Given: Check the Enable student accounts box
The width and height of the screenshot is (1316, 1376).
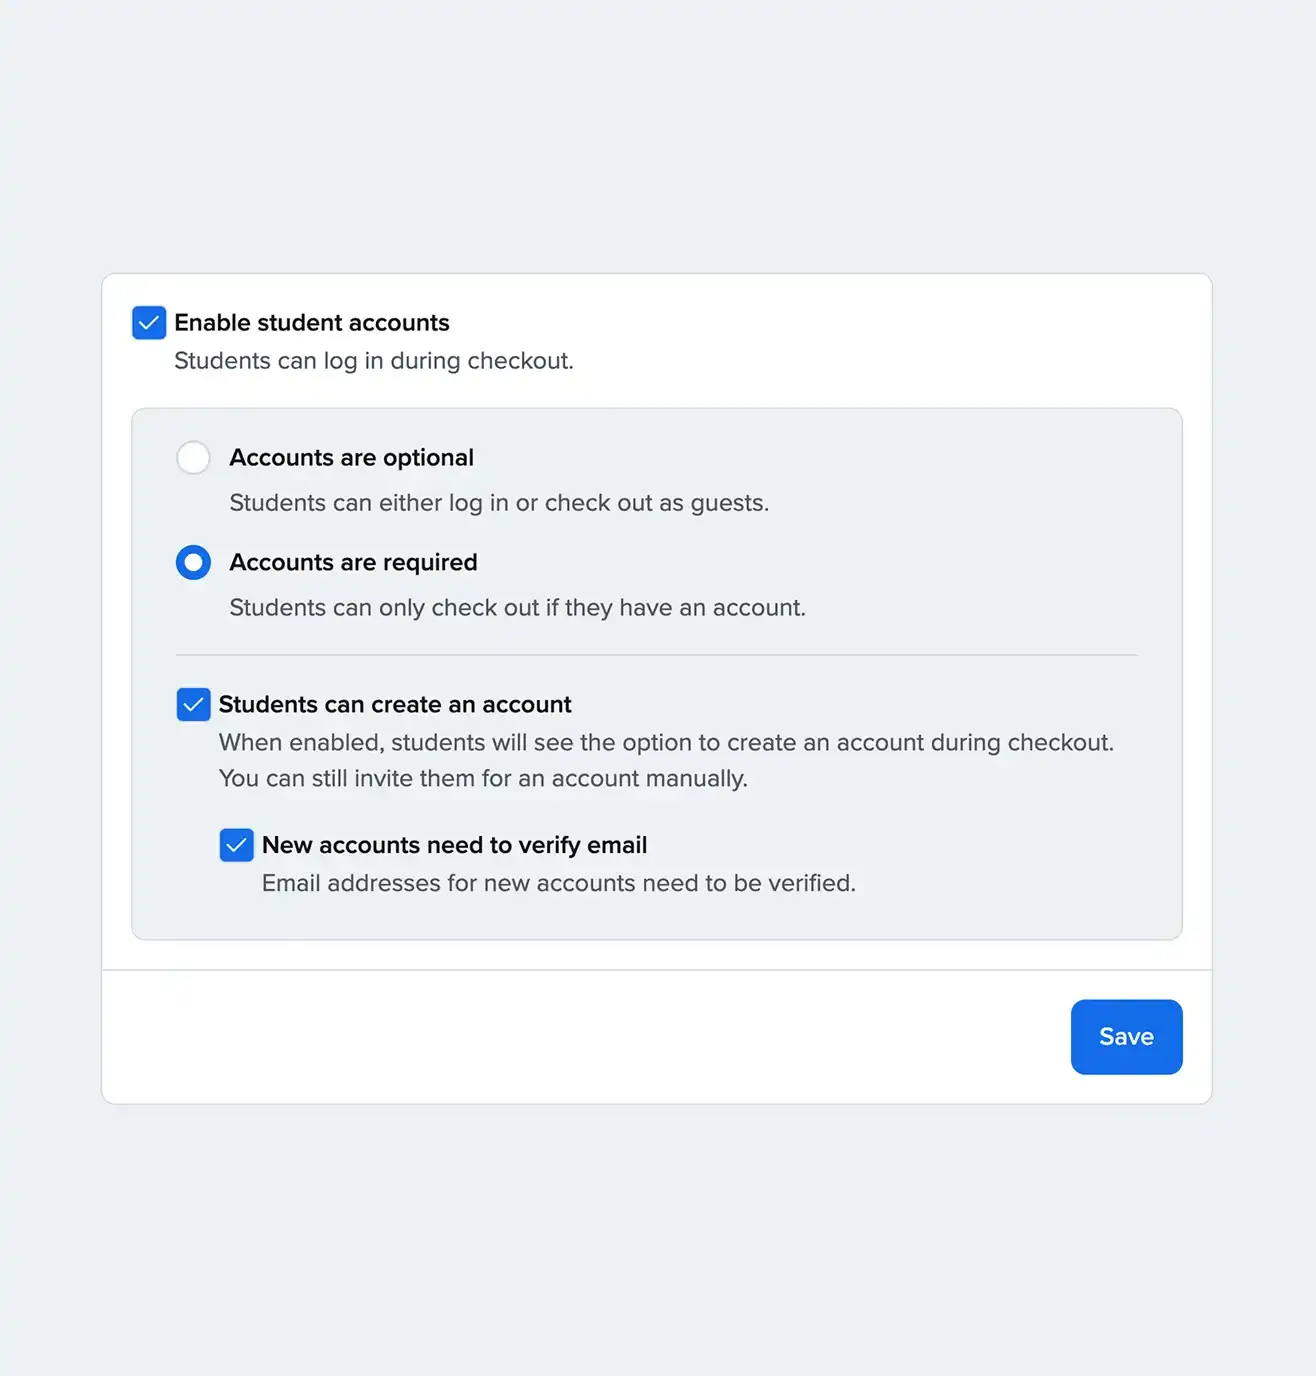Looking at the screenshot, I should pos(148,323).
